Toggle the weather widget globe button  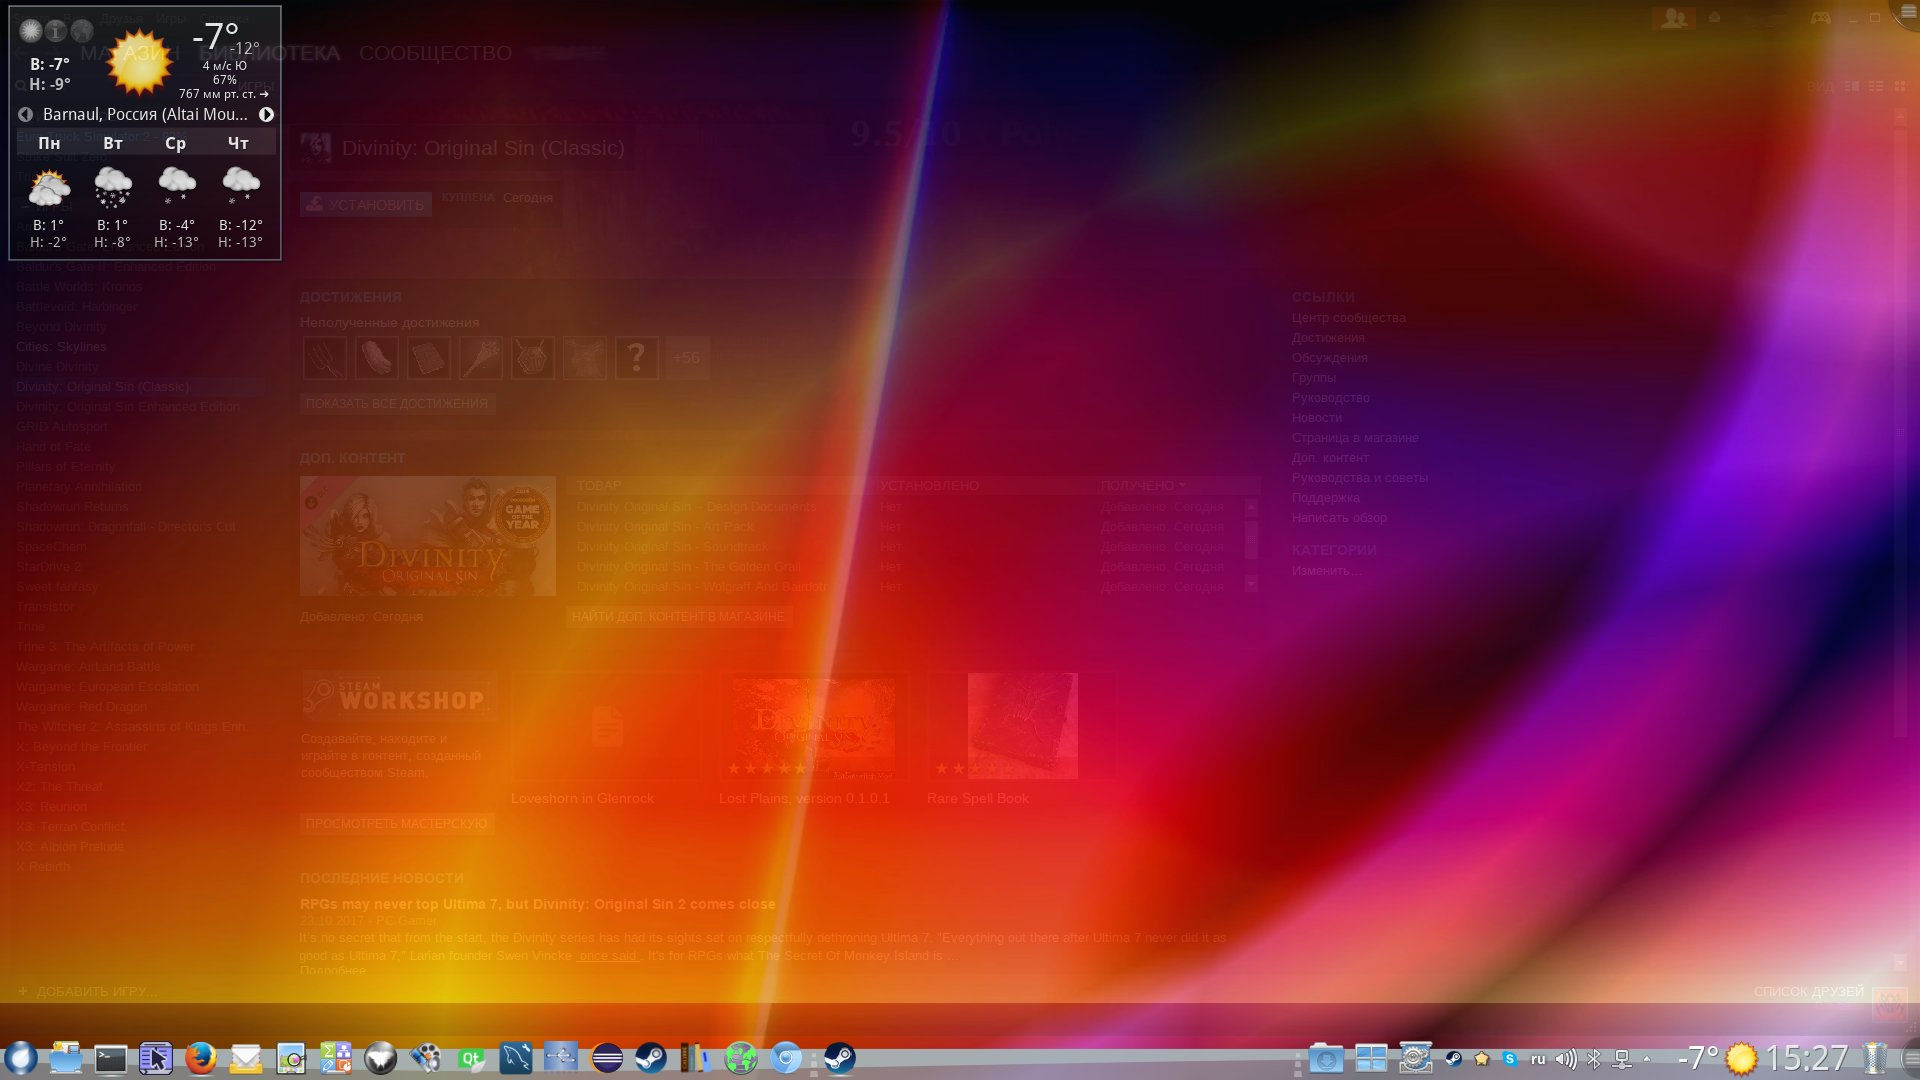[x=82, y=31]
